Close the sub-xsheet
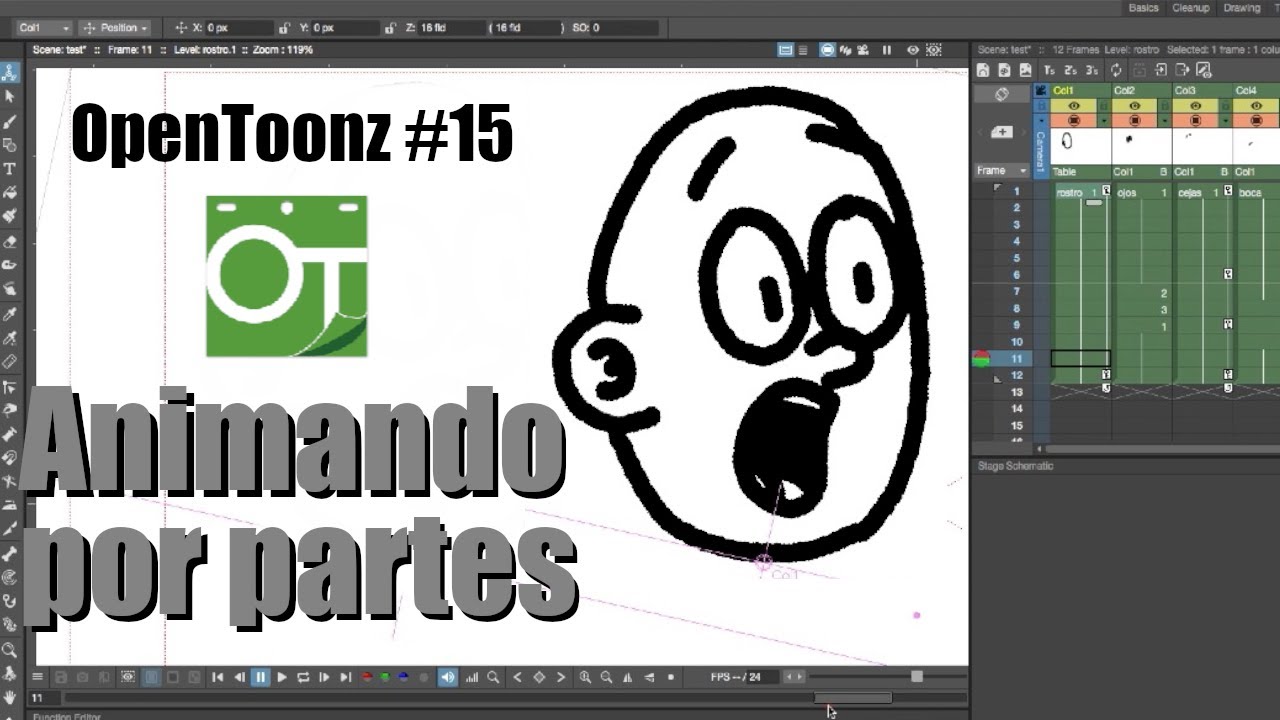The width and height of the screenshot is (1280, 720). (1182, 70)
